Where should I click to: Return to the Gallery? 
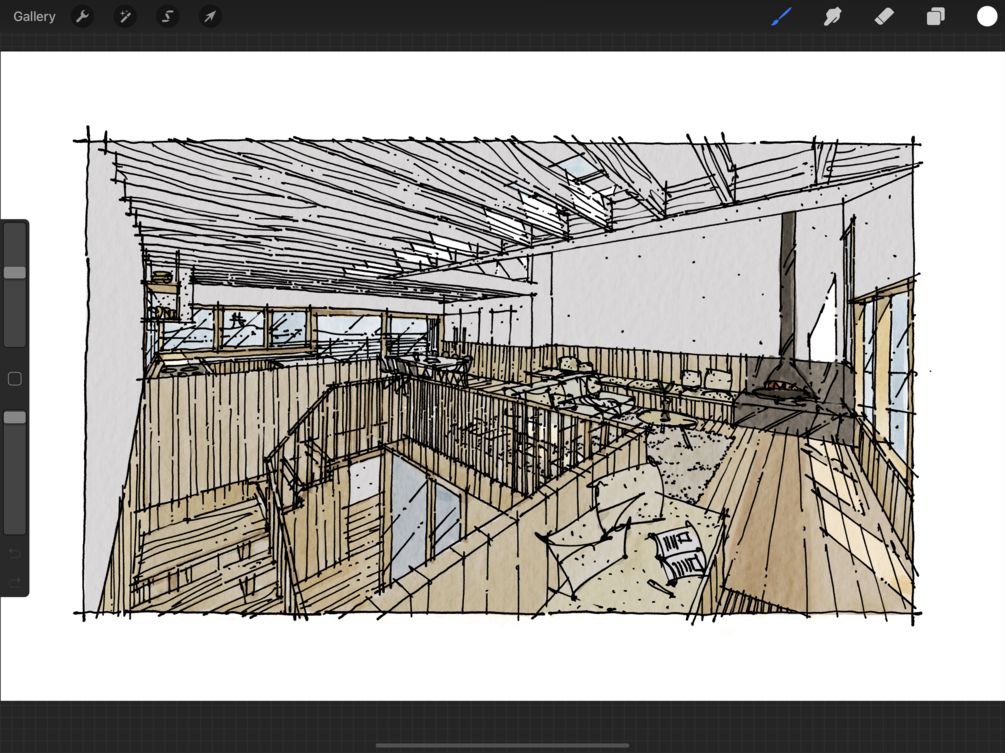pos(34,17)
